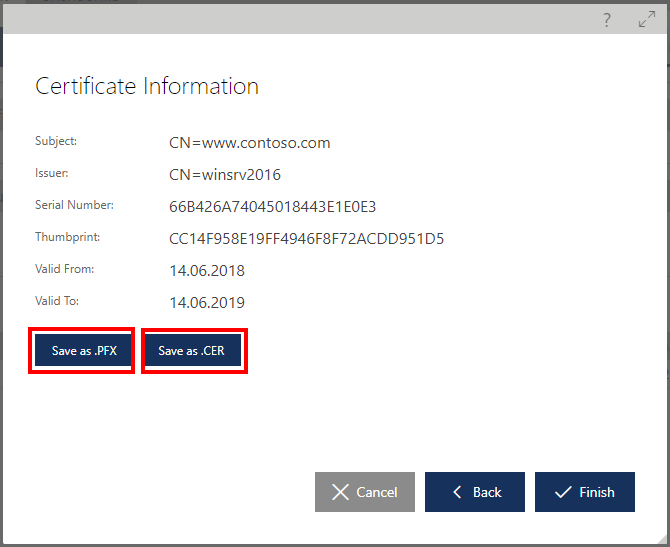Screen dimensions: 670x547
Task: Open help via the question mark icon
Action: click(606, 20)
